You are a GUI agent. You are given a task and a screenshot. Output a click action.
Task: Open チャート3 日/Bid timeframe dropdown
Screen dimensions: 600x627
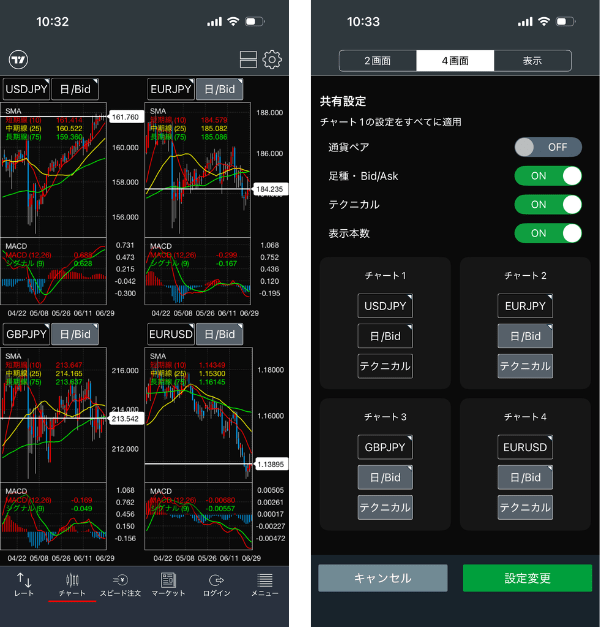tap(385, 477)
